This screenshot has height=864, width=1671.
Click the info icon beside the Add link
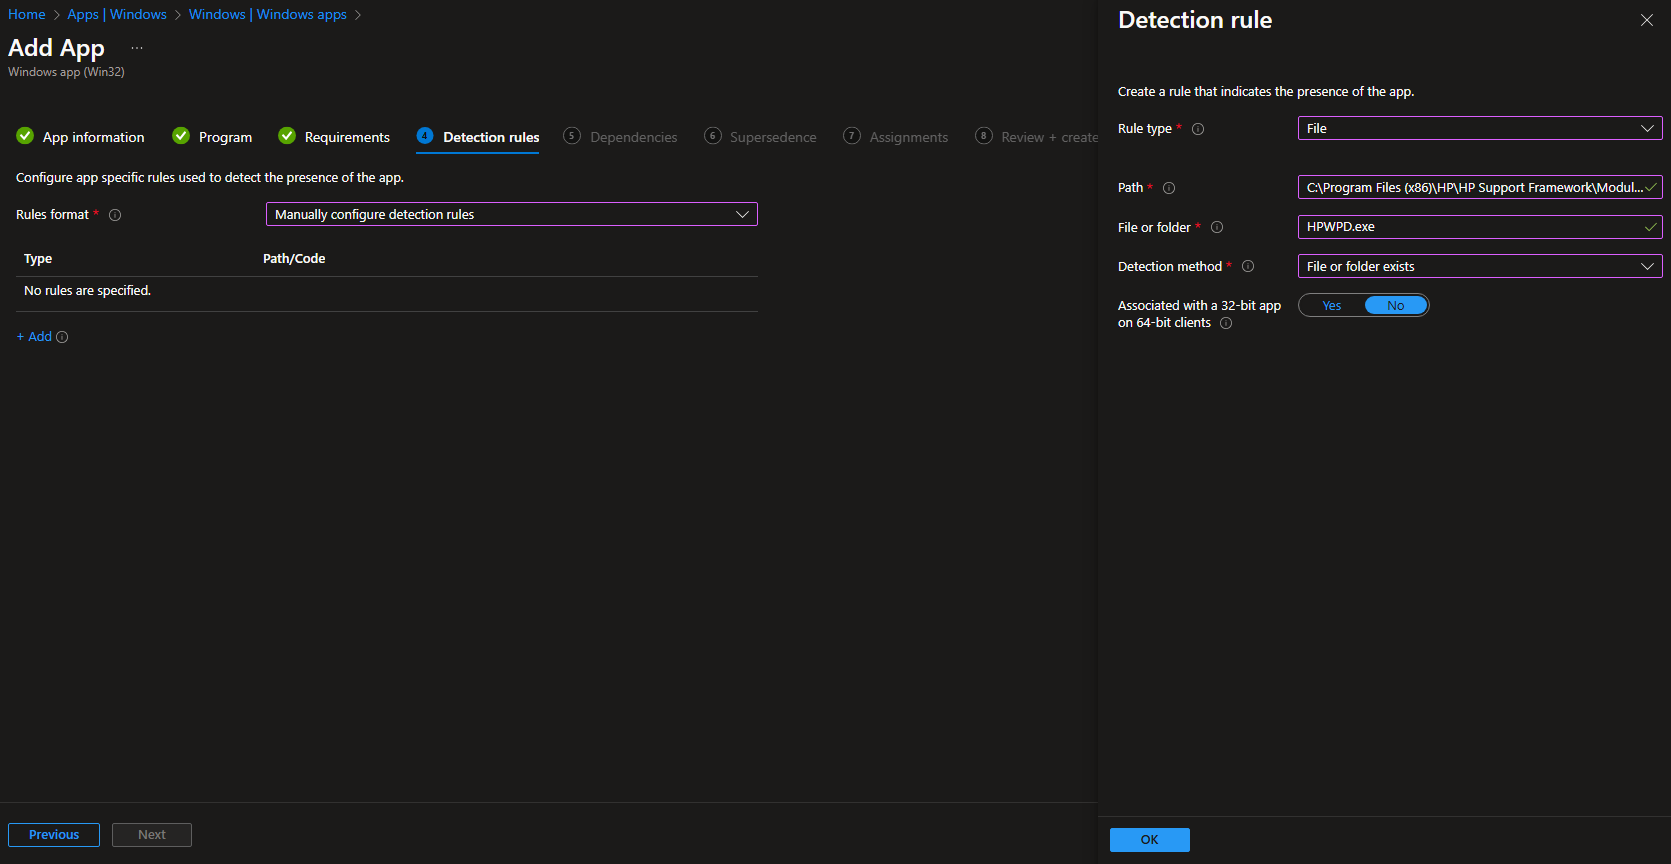(62, 337)
